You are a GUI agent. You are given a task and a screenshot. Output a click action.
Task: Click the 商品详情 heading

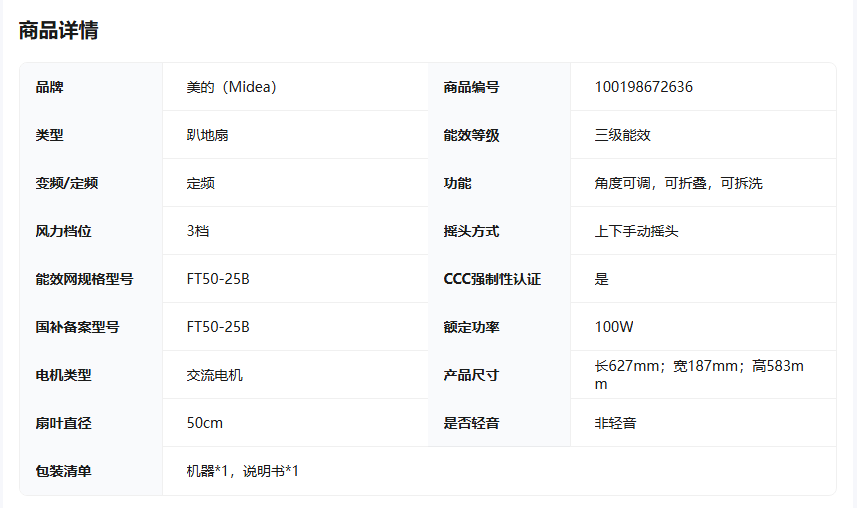pyautogui.click(x=58, y=30)
